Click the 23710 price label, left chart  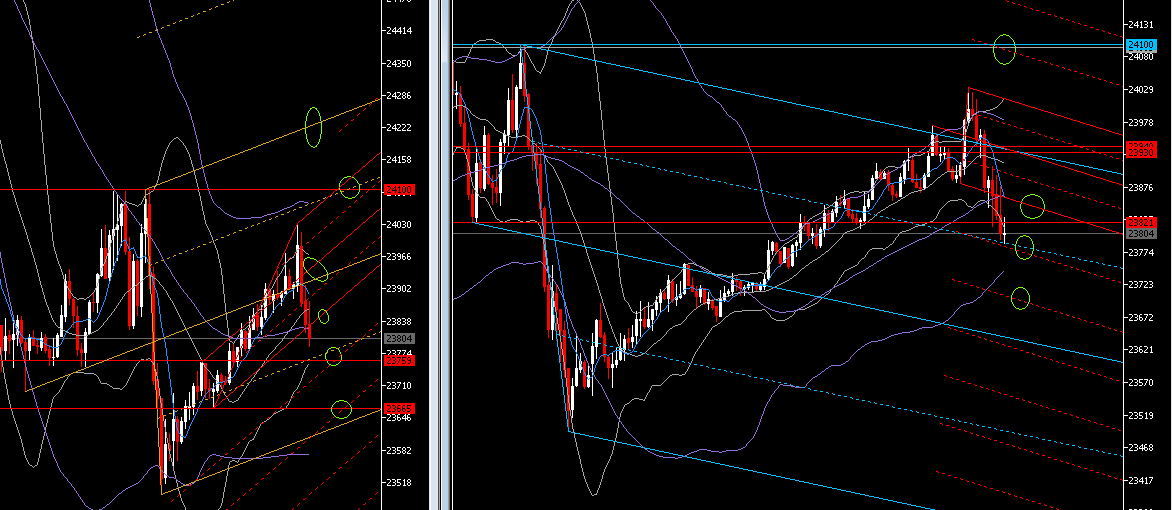tap(399, 385)
